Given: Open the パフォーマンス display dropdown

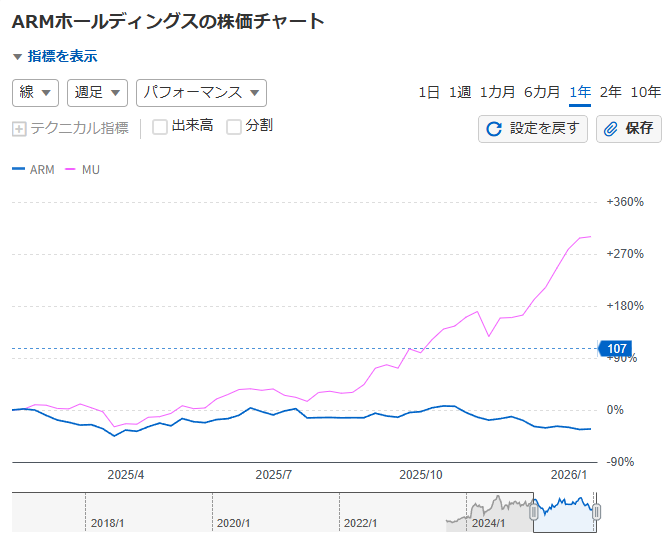Looking at the screenshot, I should pos(202,92).
